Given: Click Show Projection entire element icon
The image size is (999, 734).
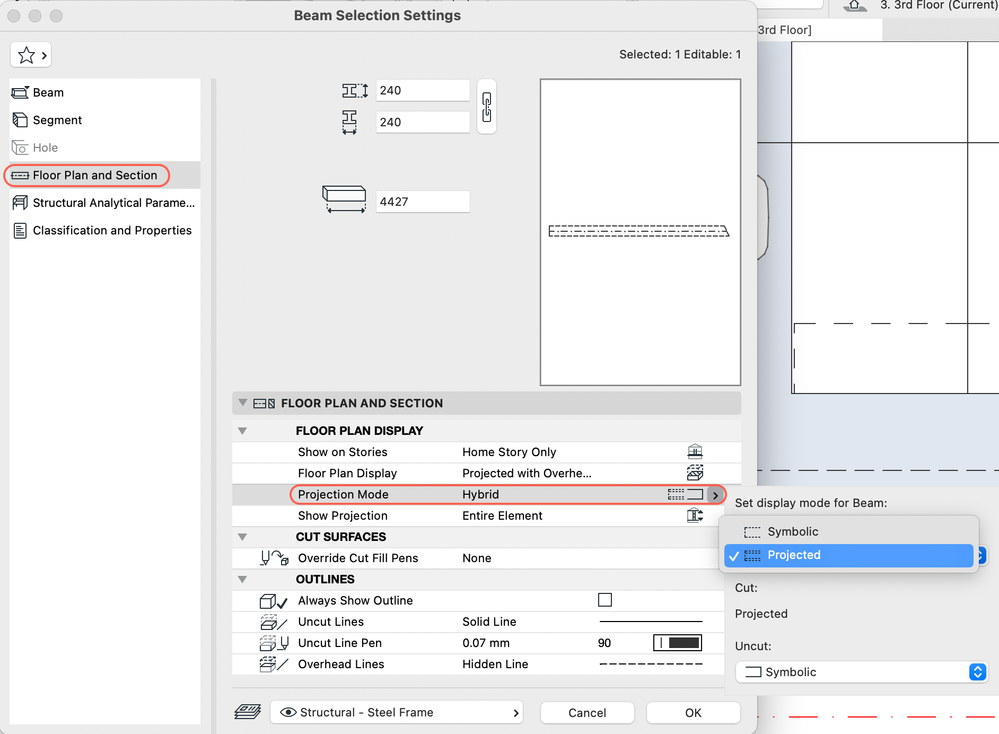Looking at the screenshot, I should click(694, 515).
